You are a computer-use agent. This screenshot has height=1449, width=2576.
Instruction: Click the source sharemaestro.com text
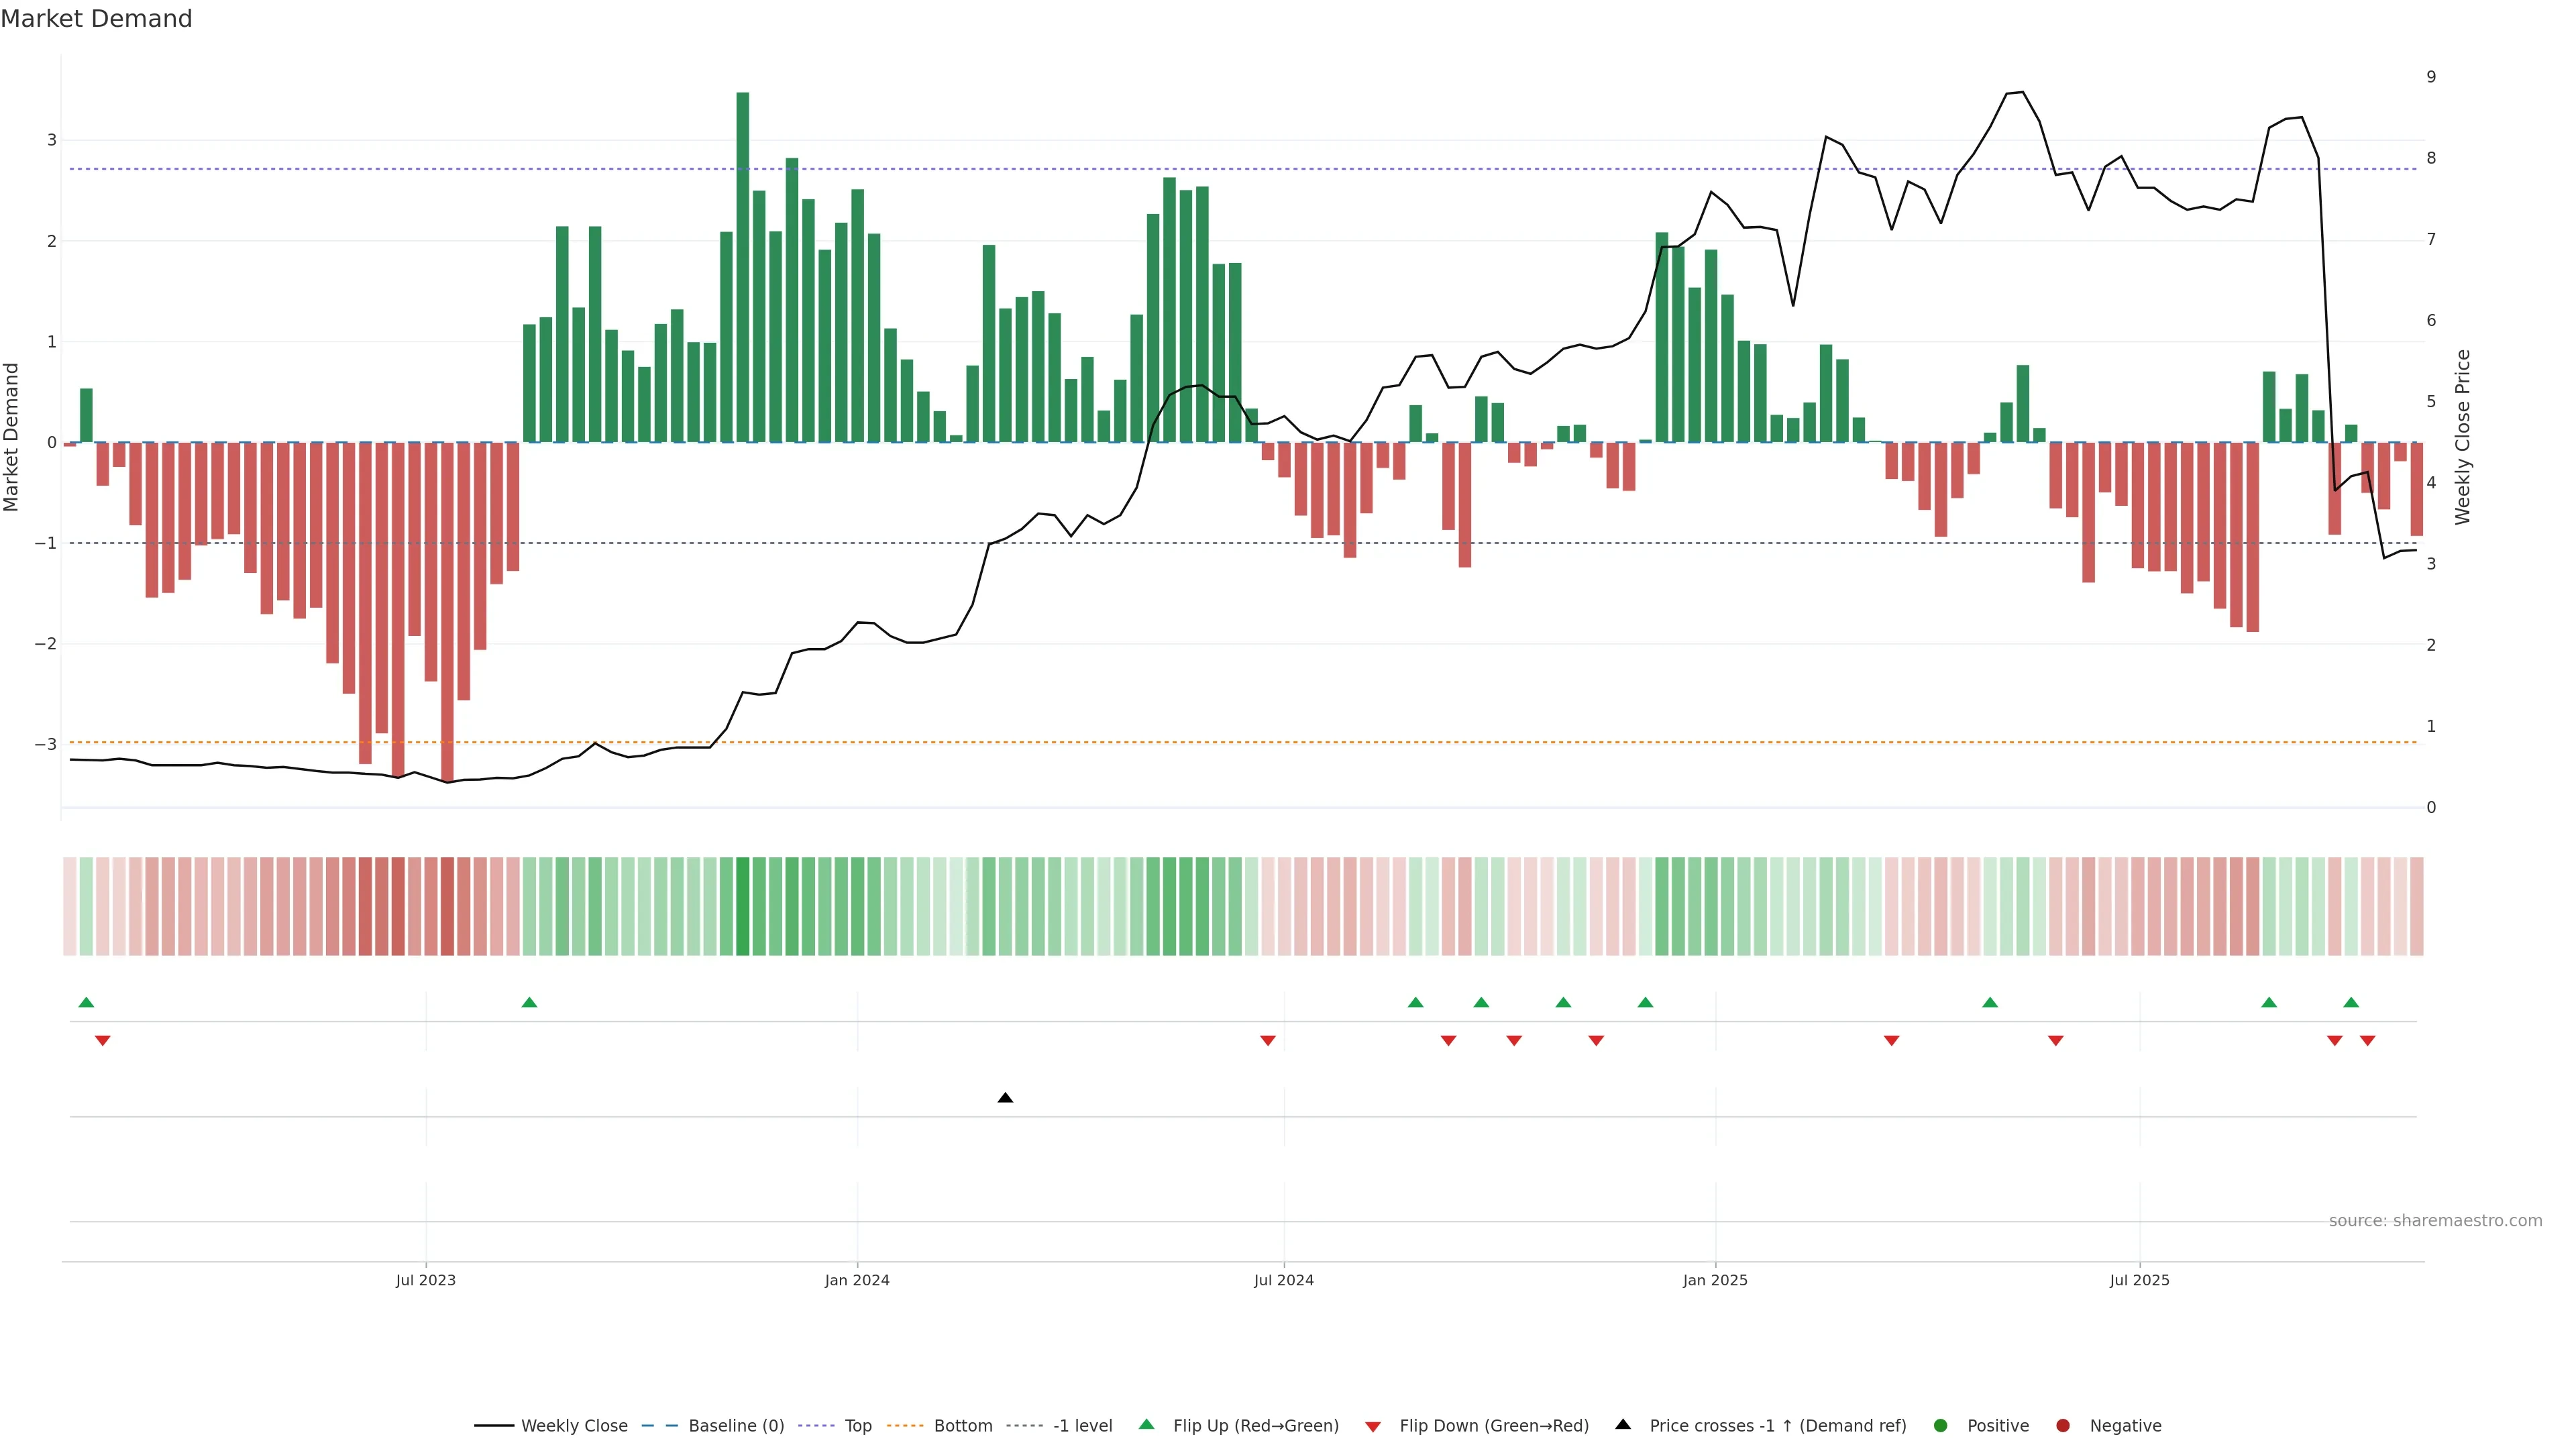coord(2435,1221)
